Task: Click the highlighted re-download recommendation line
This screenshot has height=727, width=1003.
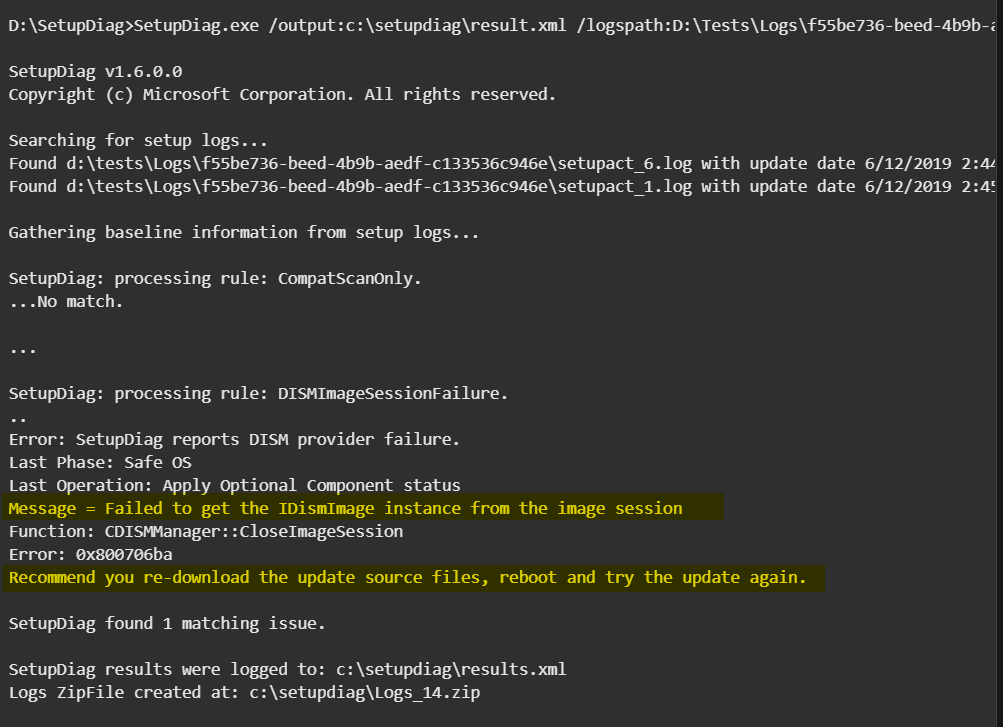Action: [407, 578]
